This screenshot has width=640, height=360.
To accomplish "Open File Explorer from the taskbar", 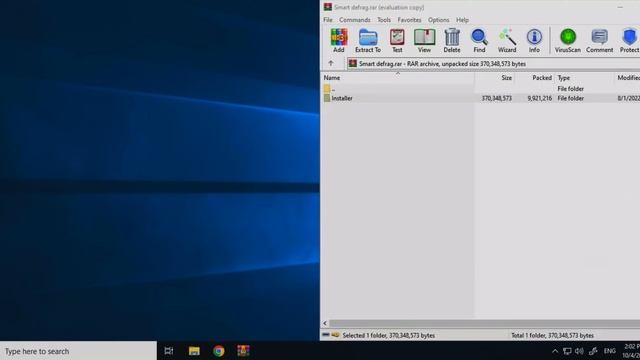I will [x=194, y=351].
